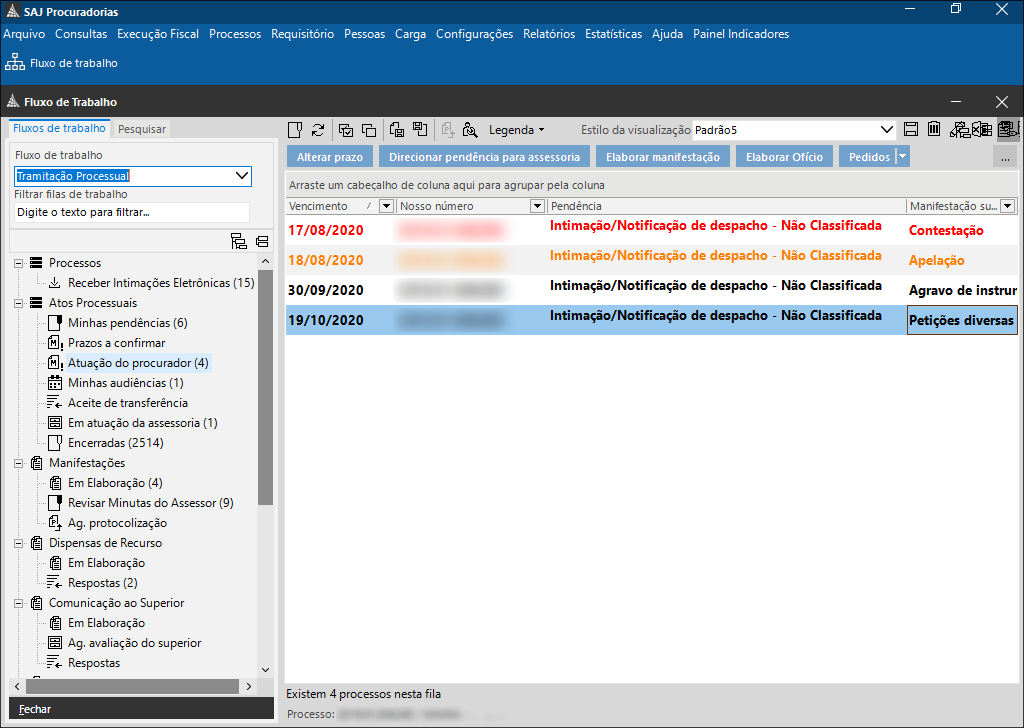
Task: Open the Estilo da visualização dropdown
Action: pyautogui.click(x=886, y=130)
